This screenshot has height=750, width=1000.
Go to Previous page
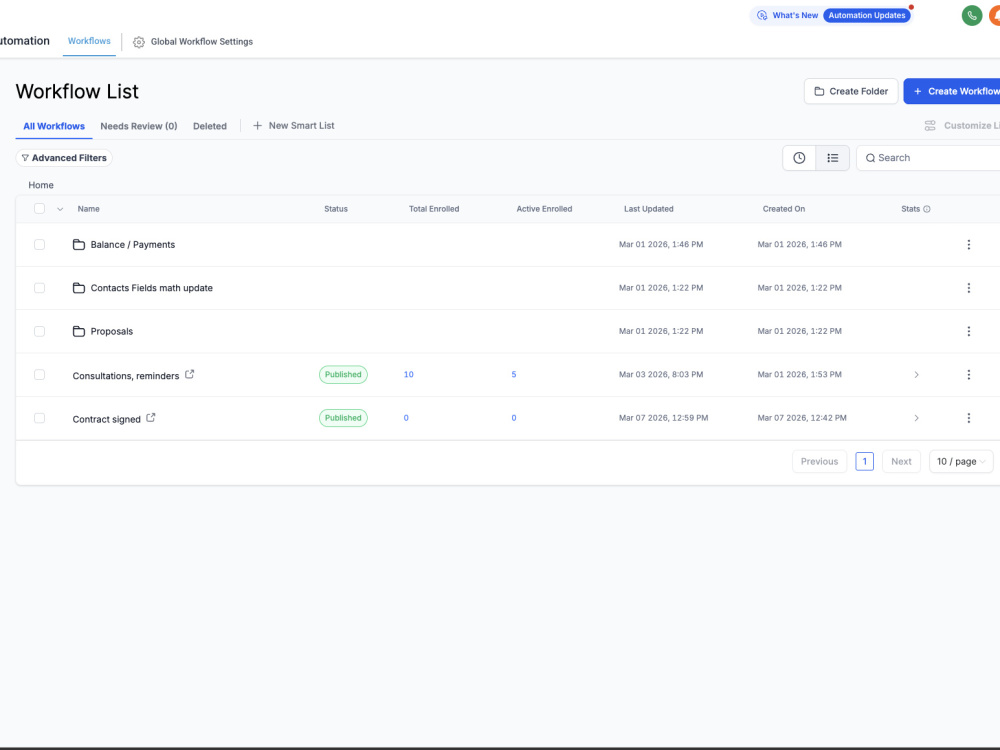click(x=820, y=462)
